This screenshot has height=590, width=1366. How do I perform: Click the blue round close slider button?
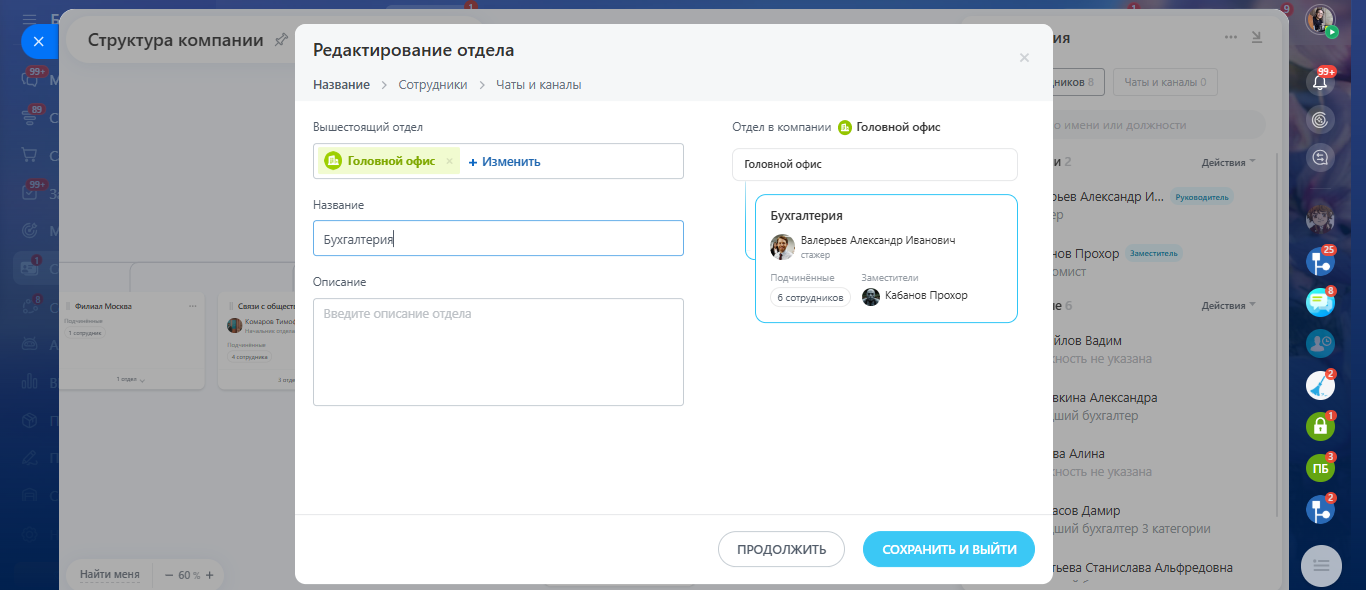pos(38,42)
